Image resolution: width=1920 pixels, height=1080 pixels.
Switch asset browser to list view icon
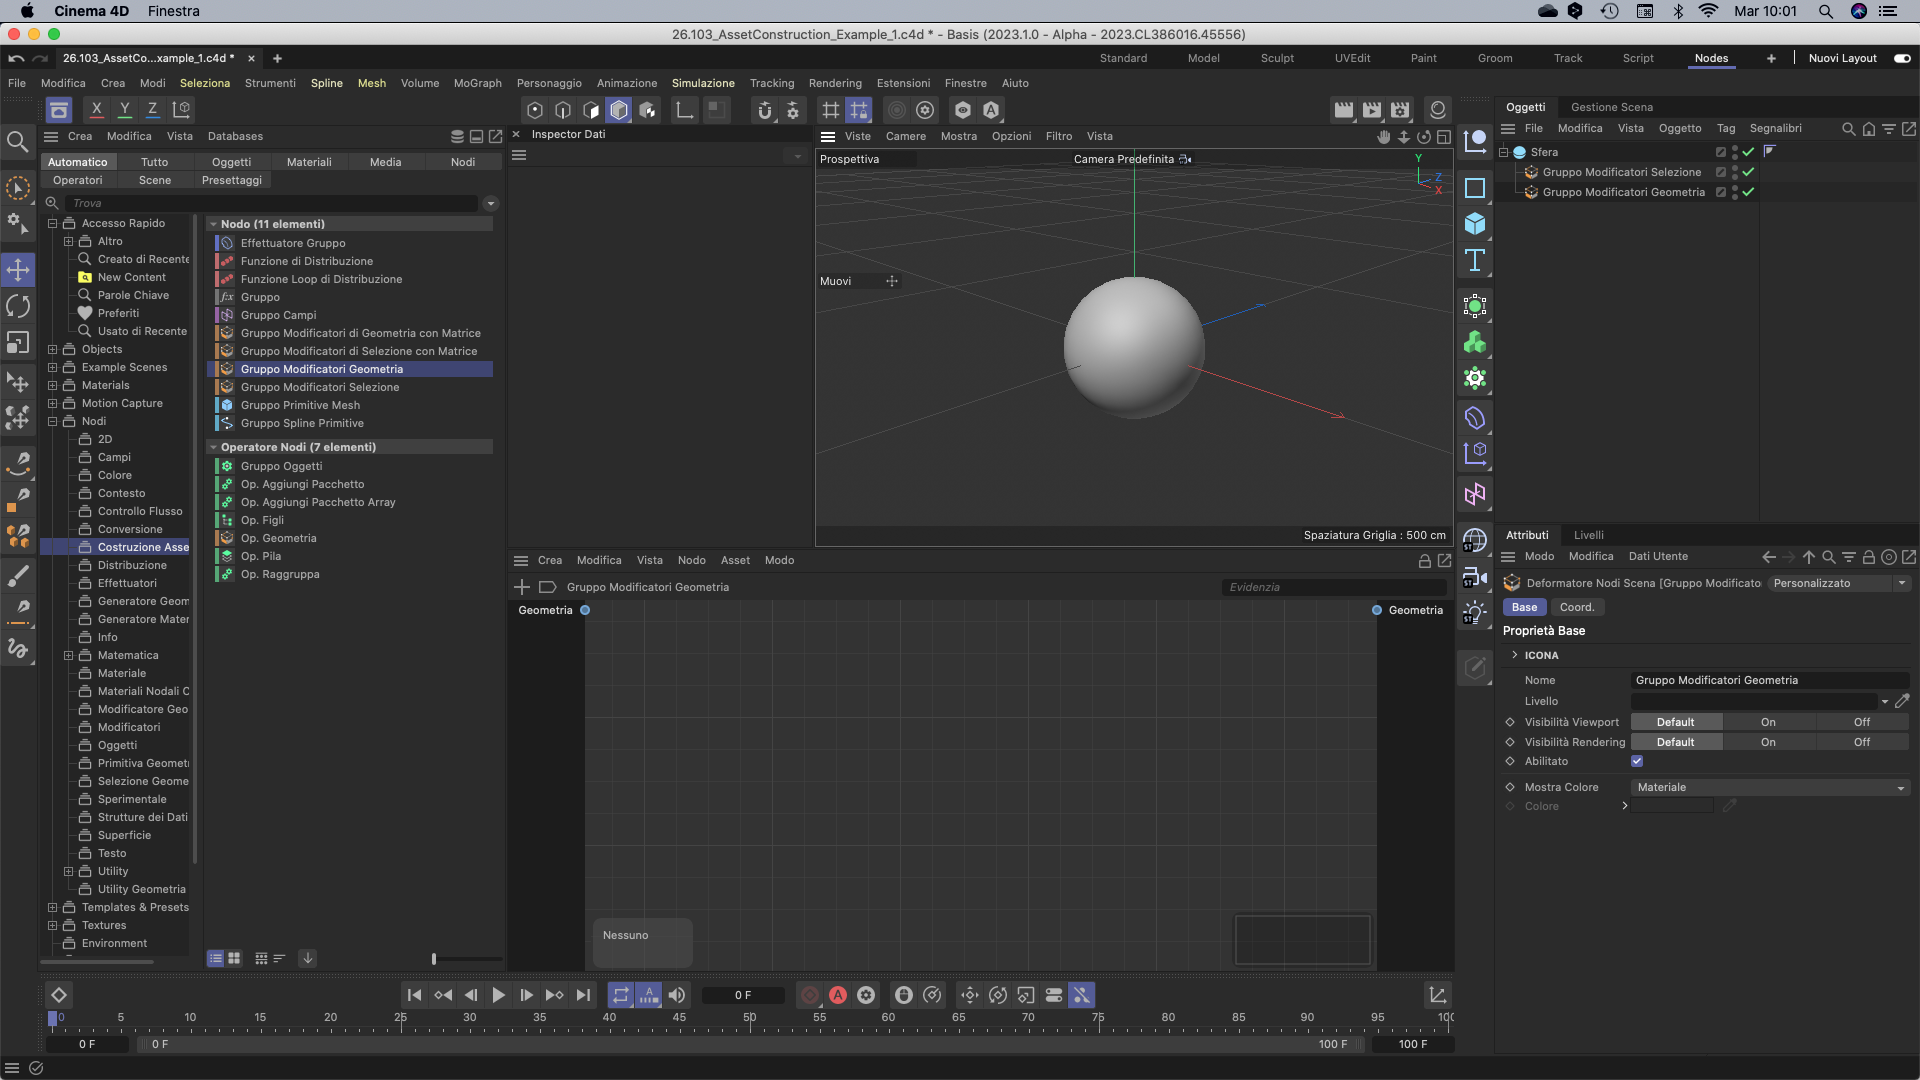215,958
